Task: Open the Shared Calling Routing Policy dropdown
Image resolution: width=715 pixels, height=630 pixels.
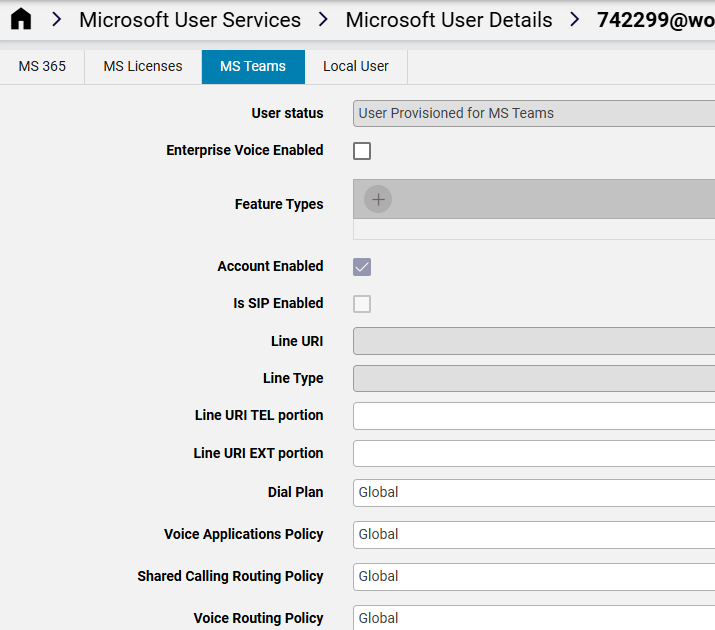Action: point(534,577)
